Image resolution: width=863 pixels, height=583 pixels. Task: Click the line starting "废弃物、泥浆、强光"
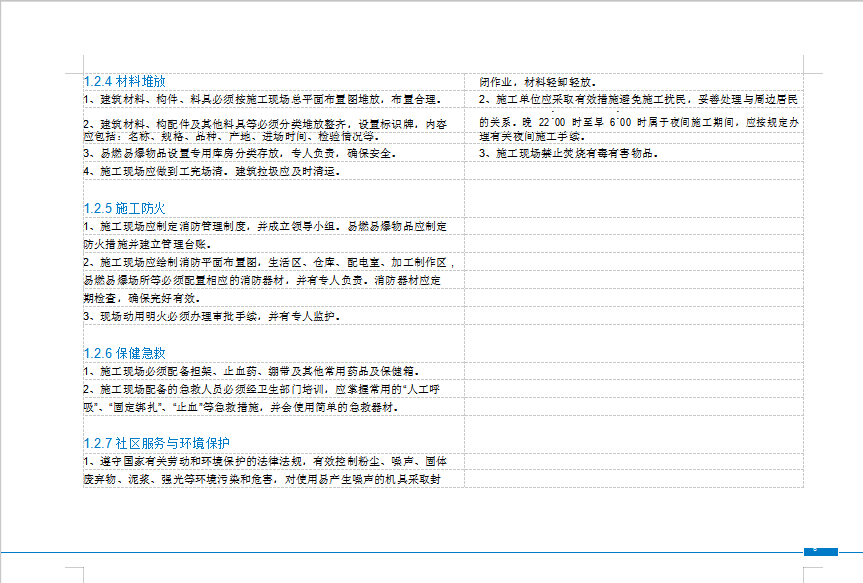263,480
